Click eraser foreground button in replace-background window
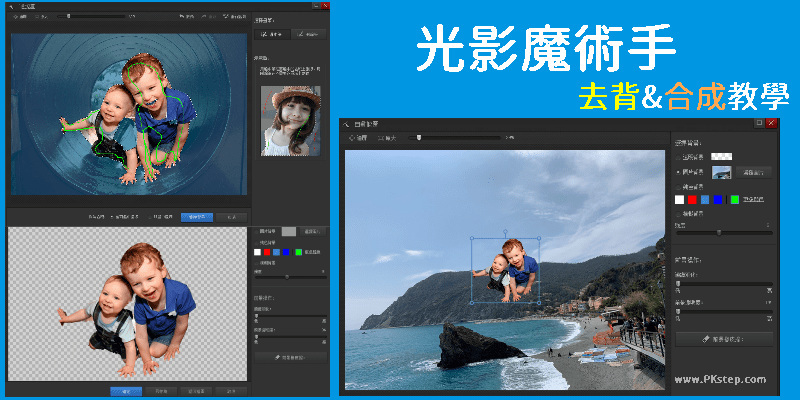 point(724,339)
